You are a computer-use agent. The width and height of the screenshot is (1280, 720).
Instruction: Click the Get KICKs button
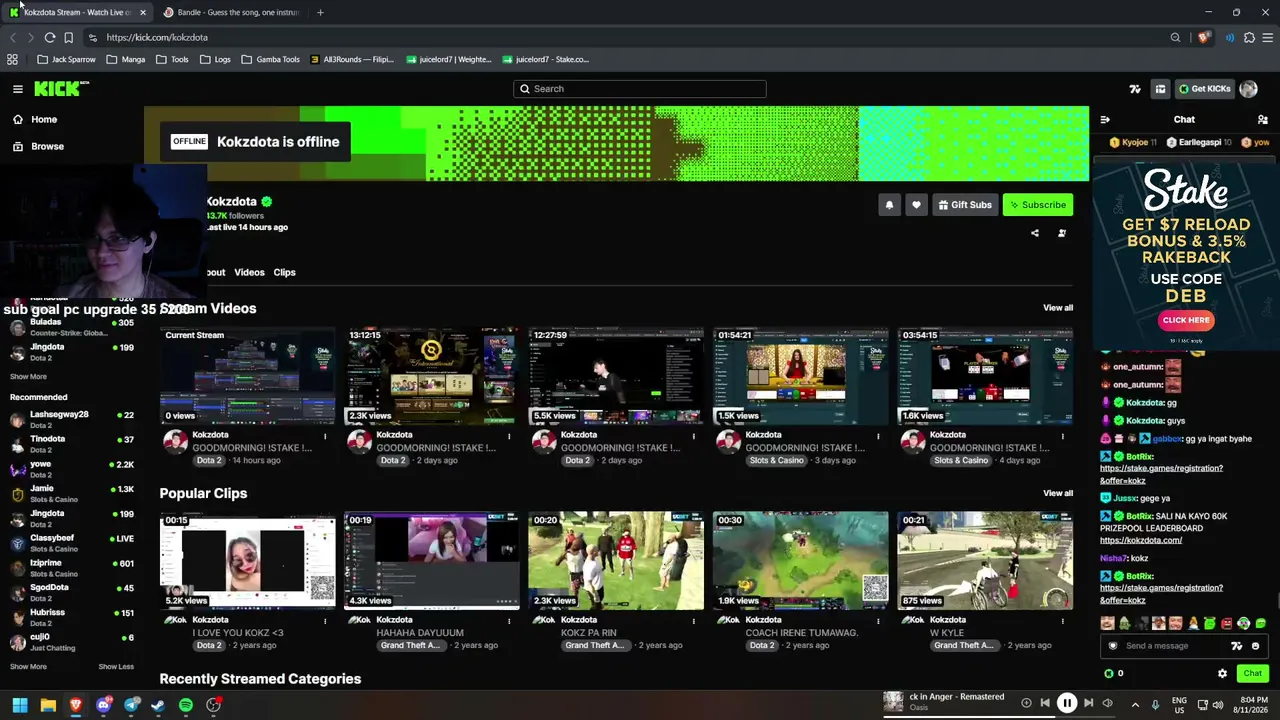(1204, 89)
